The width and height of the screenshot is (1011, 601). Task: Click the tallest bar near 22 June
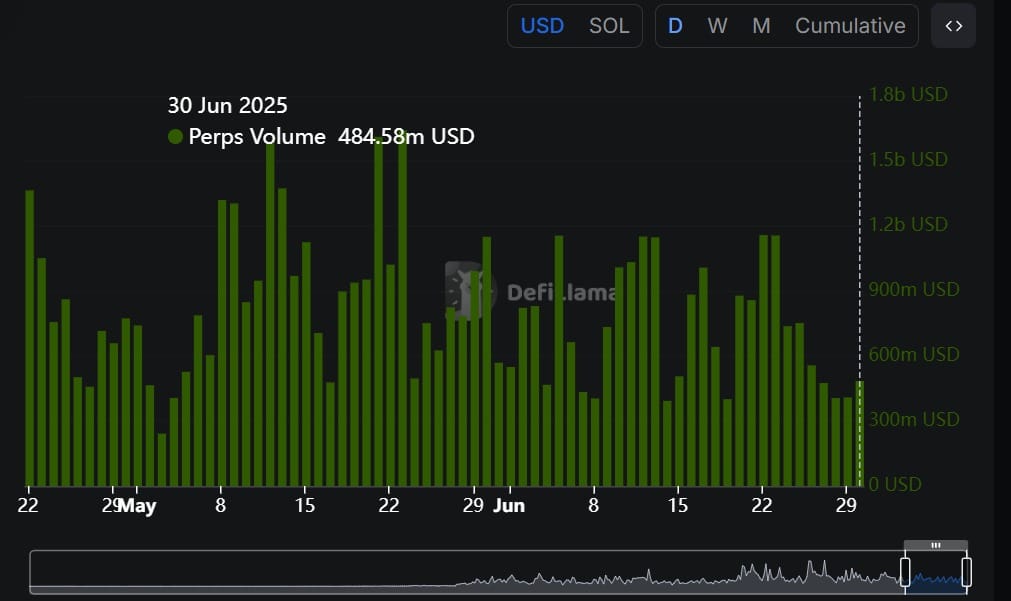pyautogui.click(x=763, y=350)
